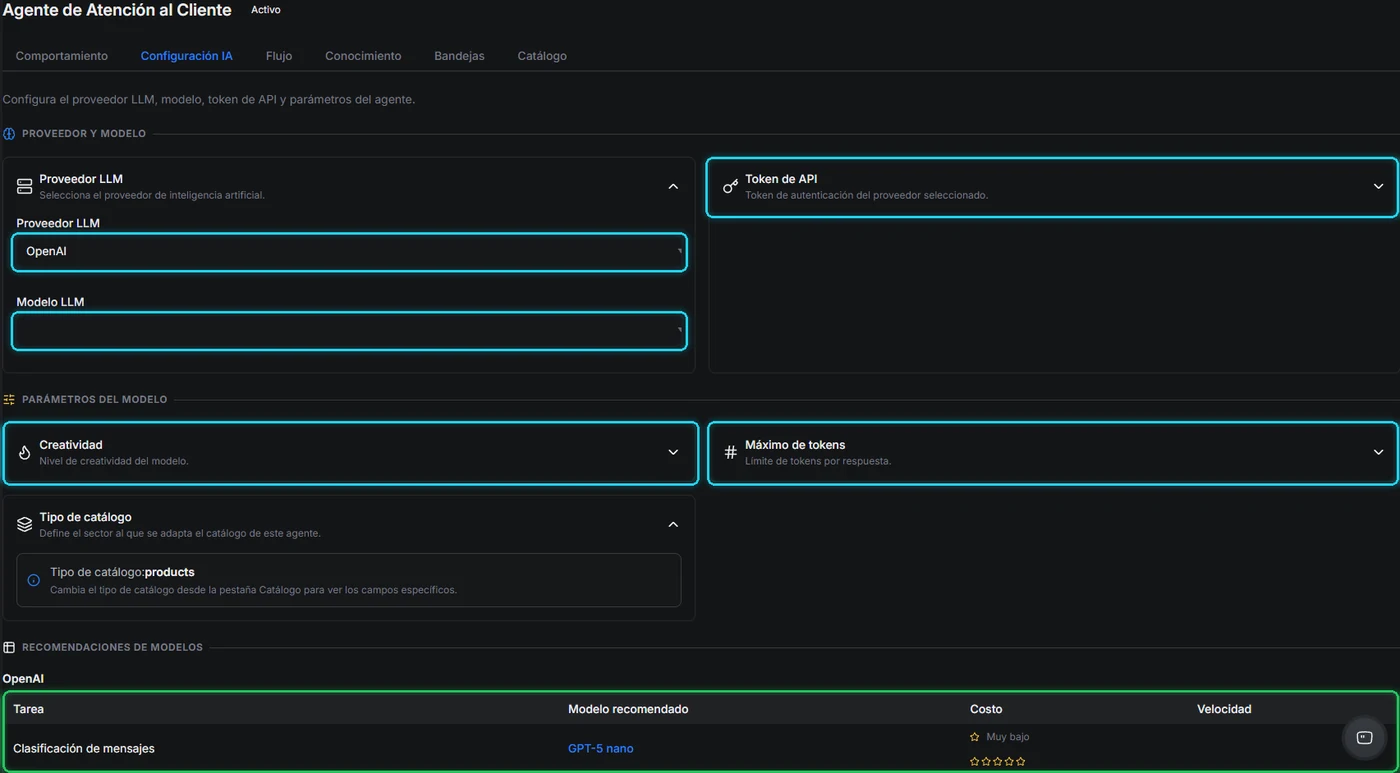Viewport: 1400px width, 773px height.
Task: Open the floating chat widget button
Action: [x=1364, y=738]
